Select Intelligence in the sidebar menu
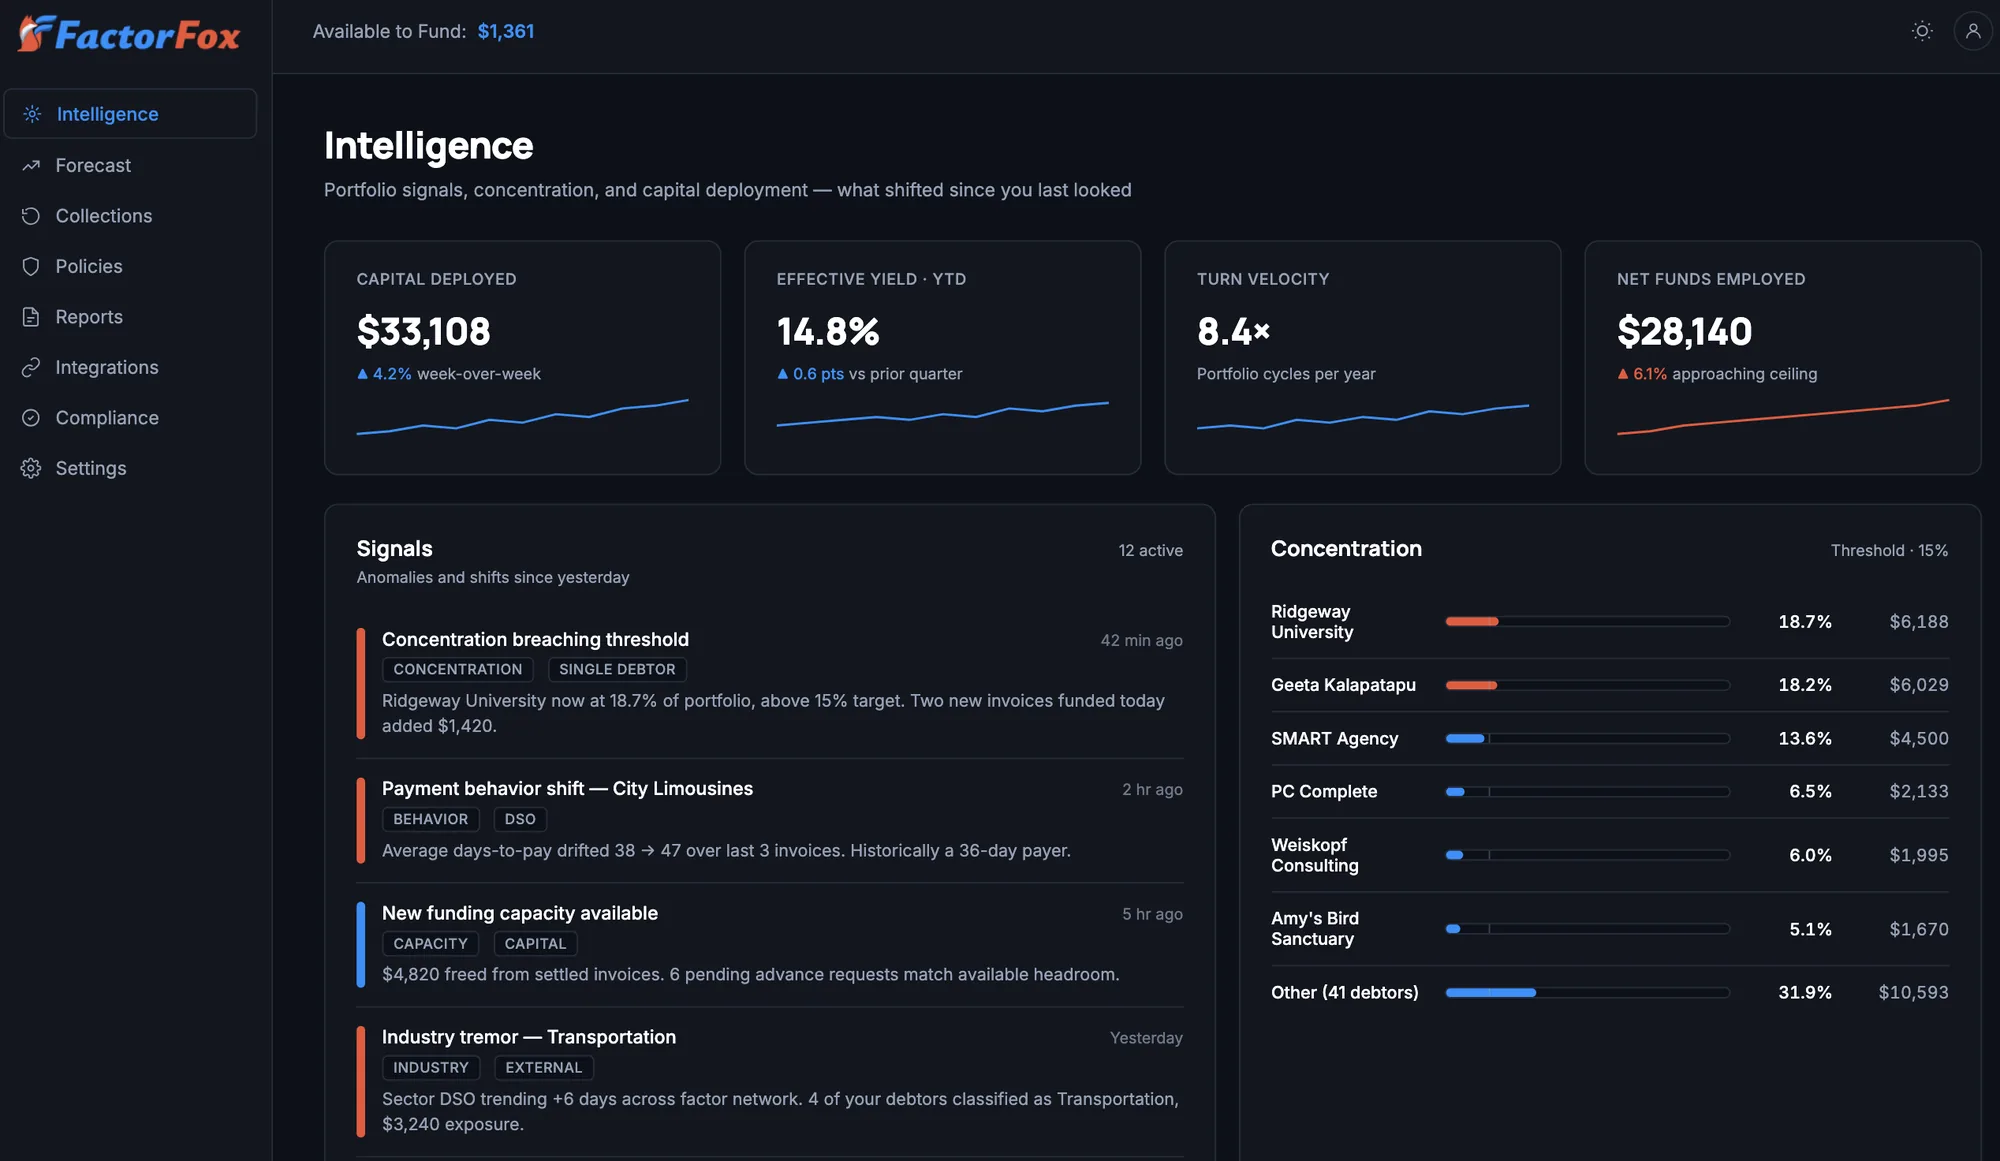The height and width of the screenshot is (1161, 2000). click(x=130, y=114)
